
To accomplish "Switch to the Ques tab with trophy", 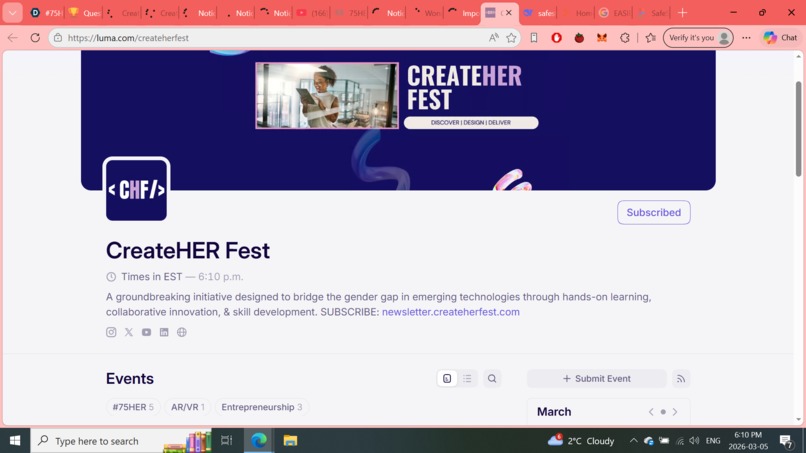I will (x=85, y=13).
